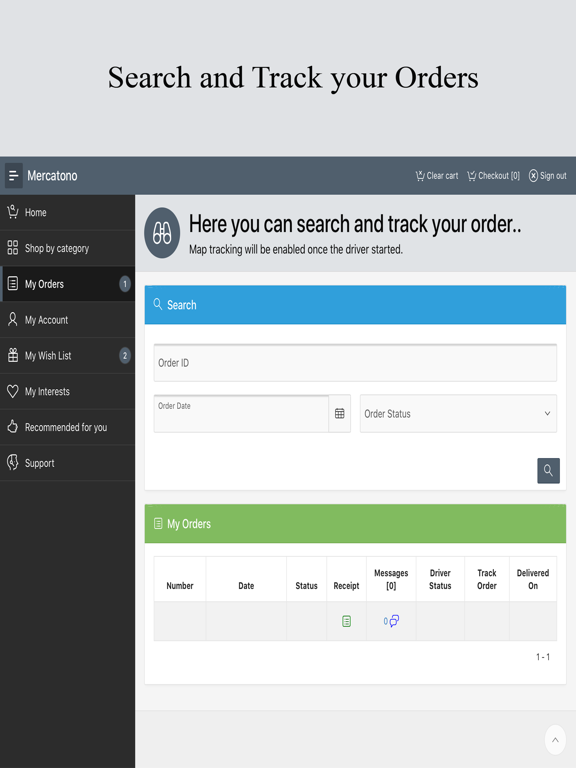
Task: Open the Order Date calendar picker
Action: 339,414
